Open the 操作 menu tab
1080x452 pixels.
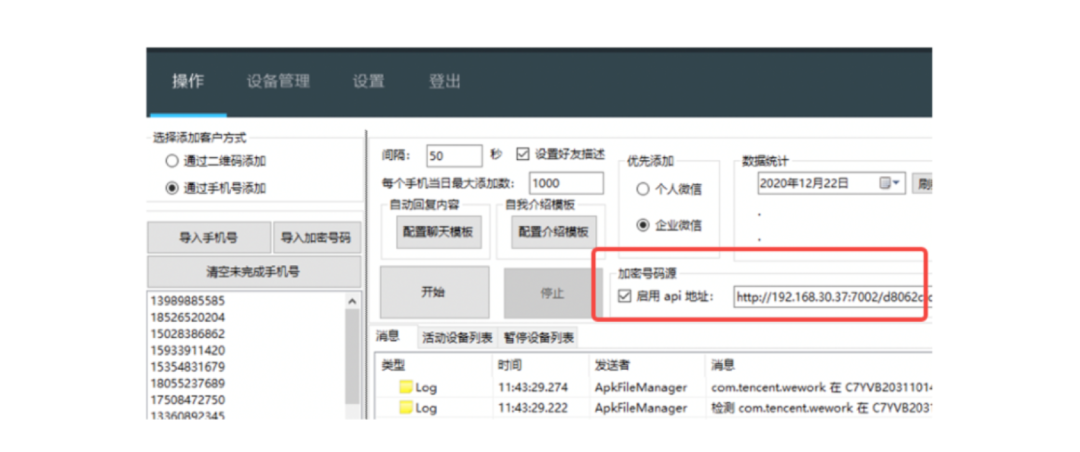[x=188, y=81]
